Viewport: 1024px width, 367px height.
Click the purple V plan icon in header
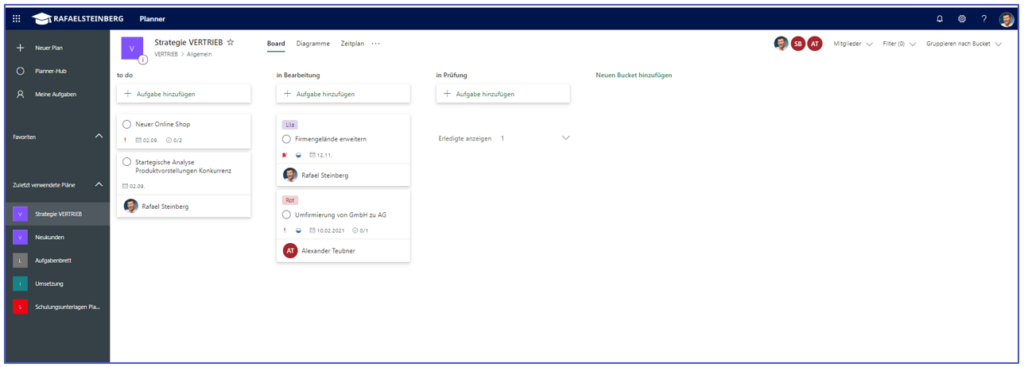(132, 48)
